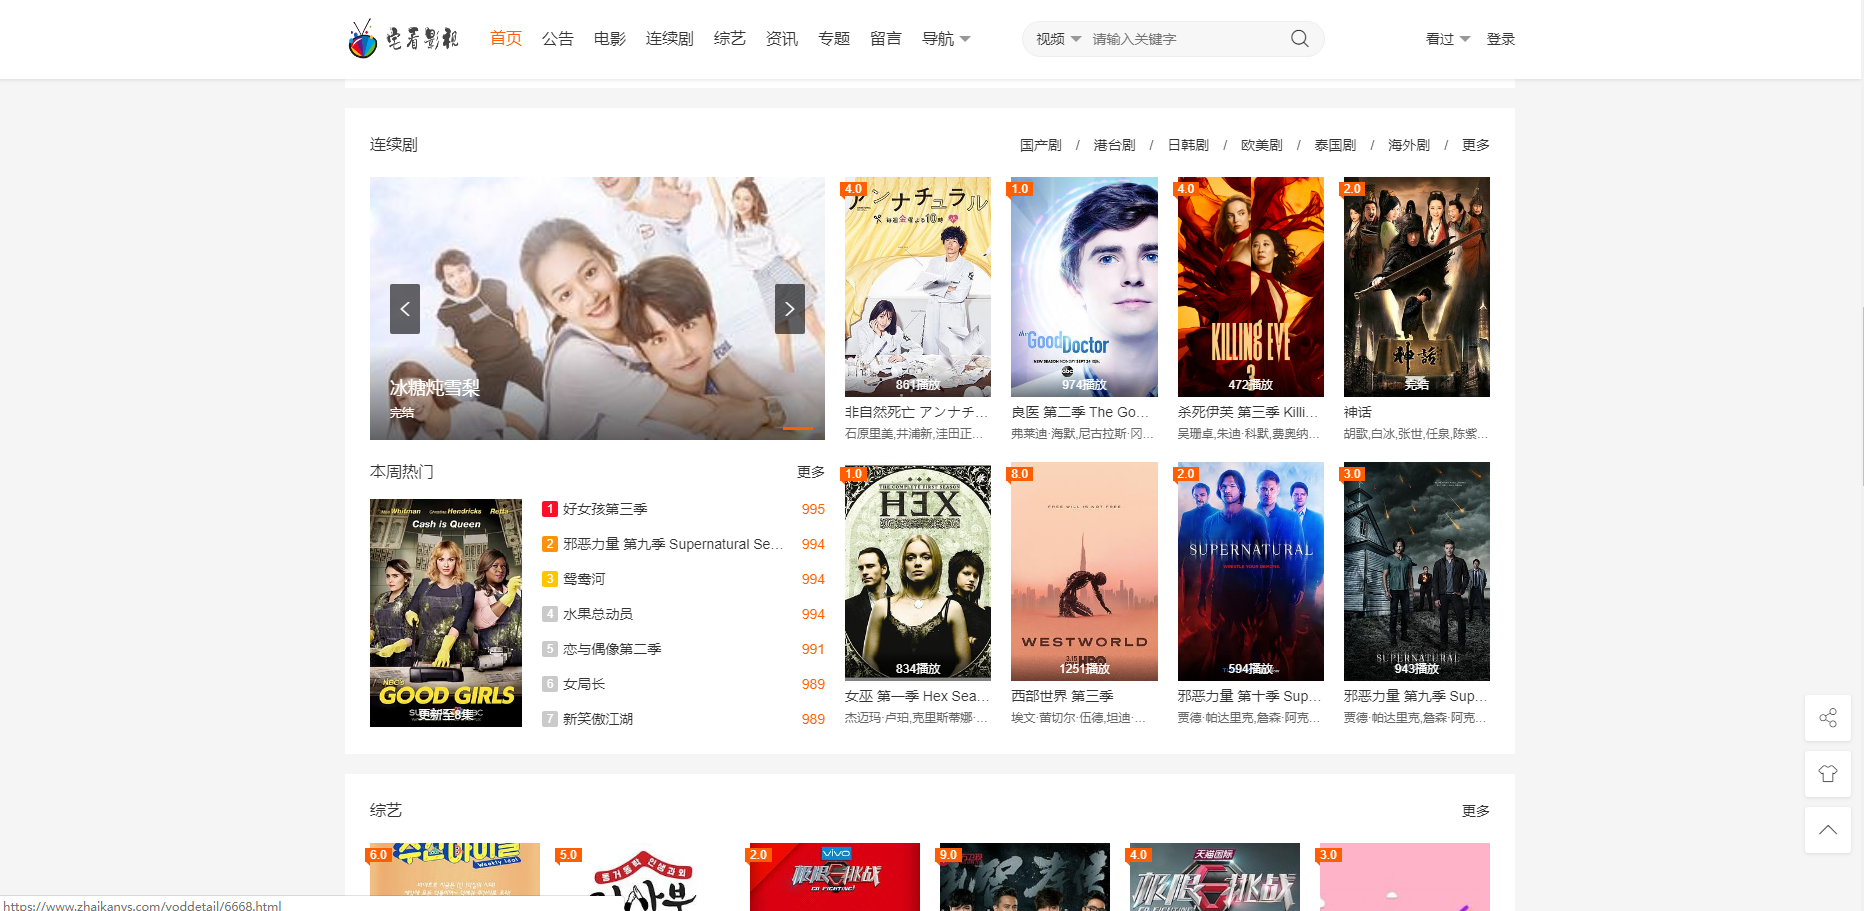The height and width of the screenshot is (911, 1864).
Task: Filter by 泰国剧 category
Action: click(1335, 145)
